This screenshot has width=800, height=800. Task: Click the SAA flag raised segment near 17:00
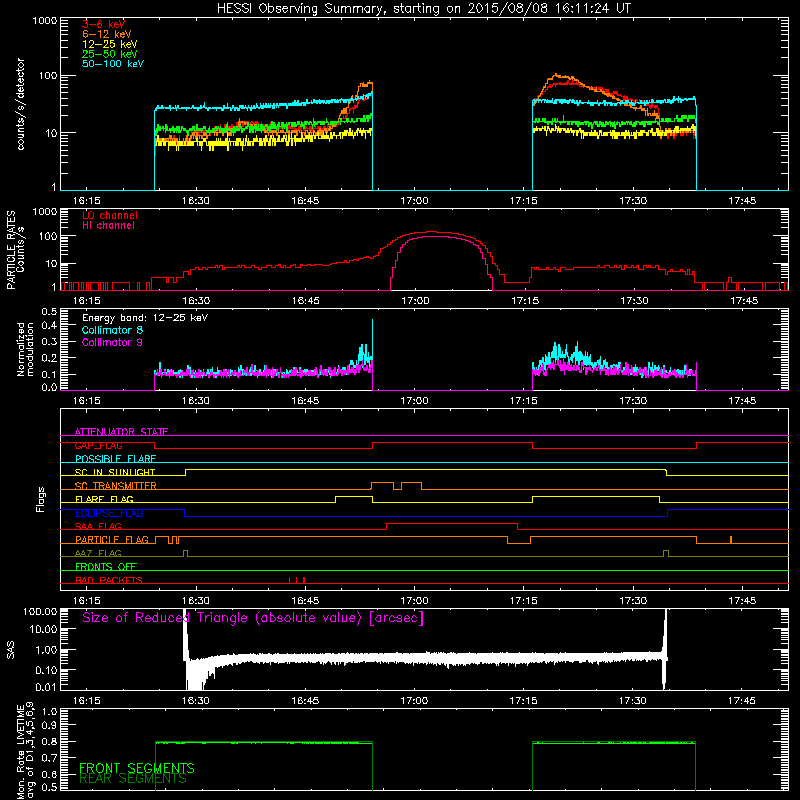coord(452,524)
